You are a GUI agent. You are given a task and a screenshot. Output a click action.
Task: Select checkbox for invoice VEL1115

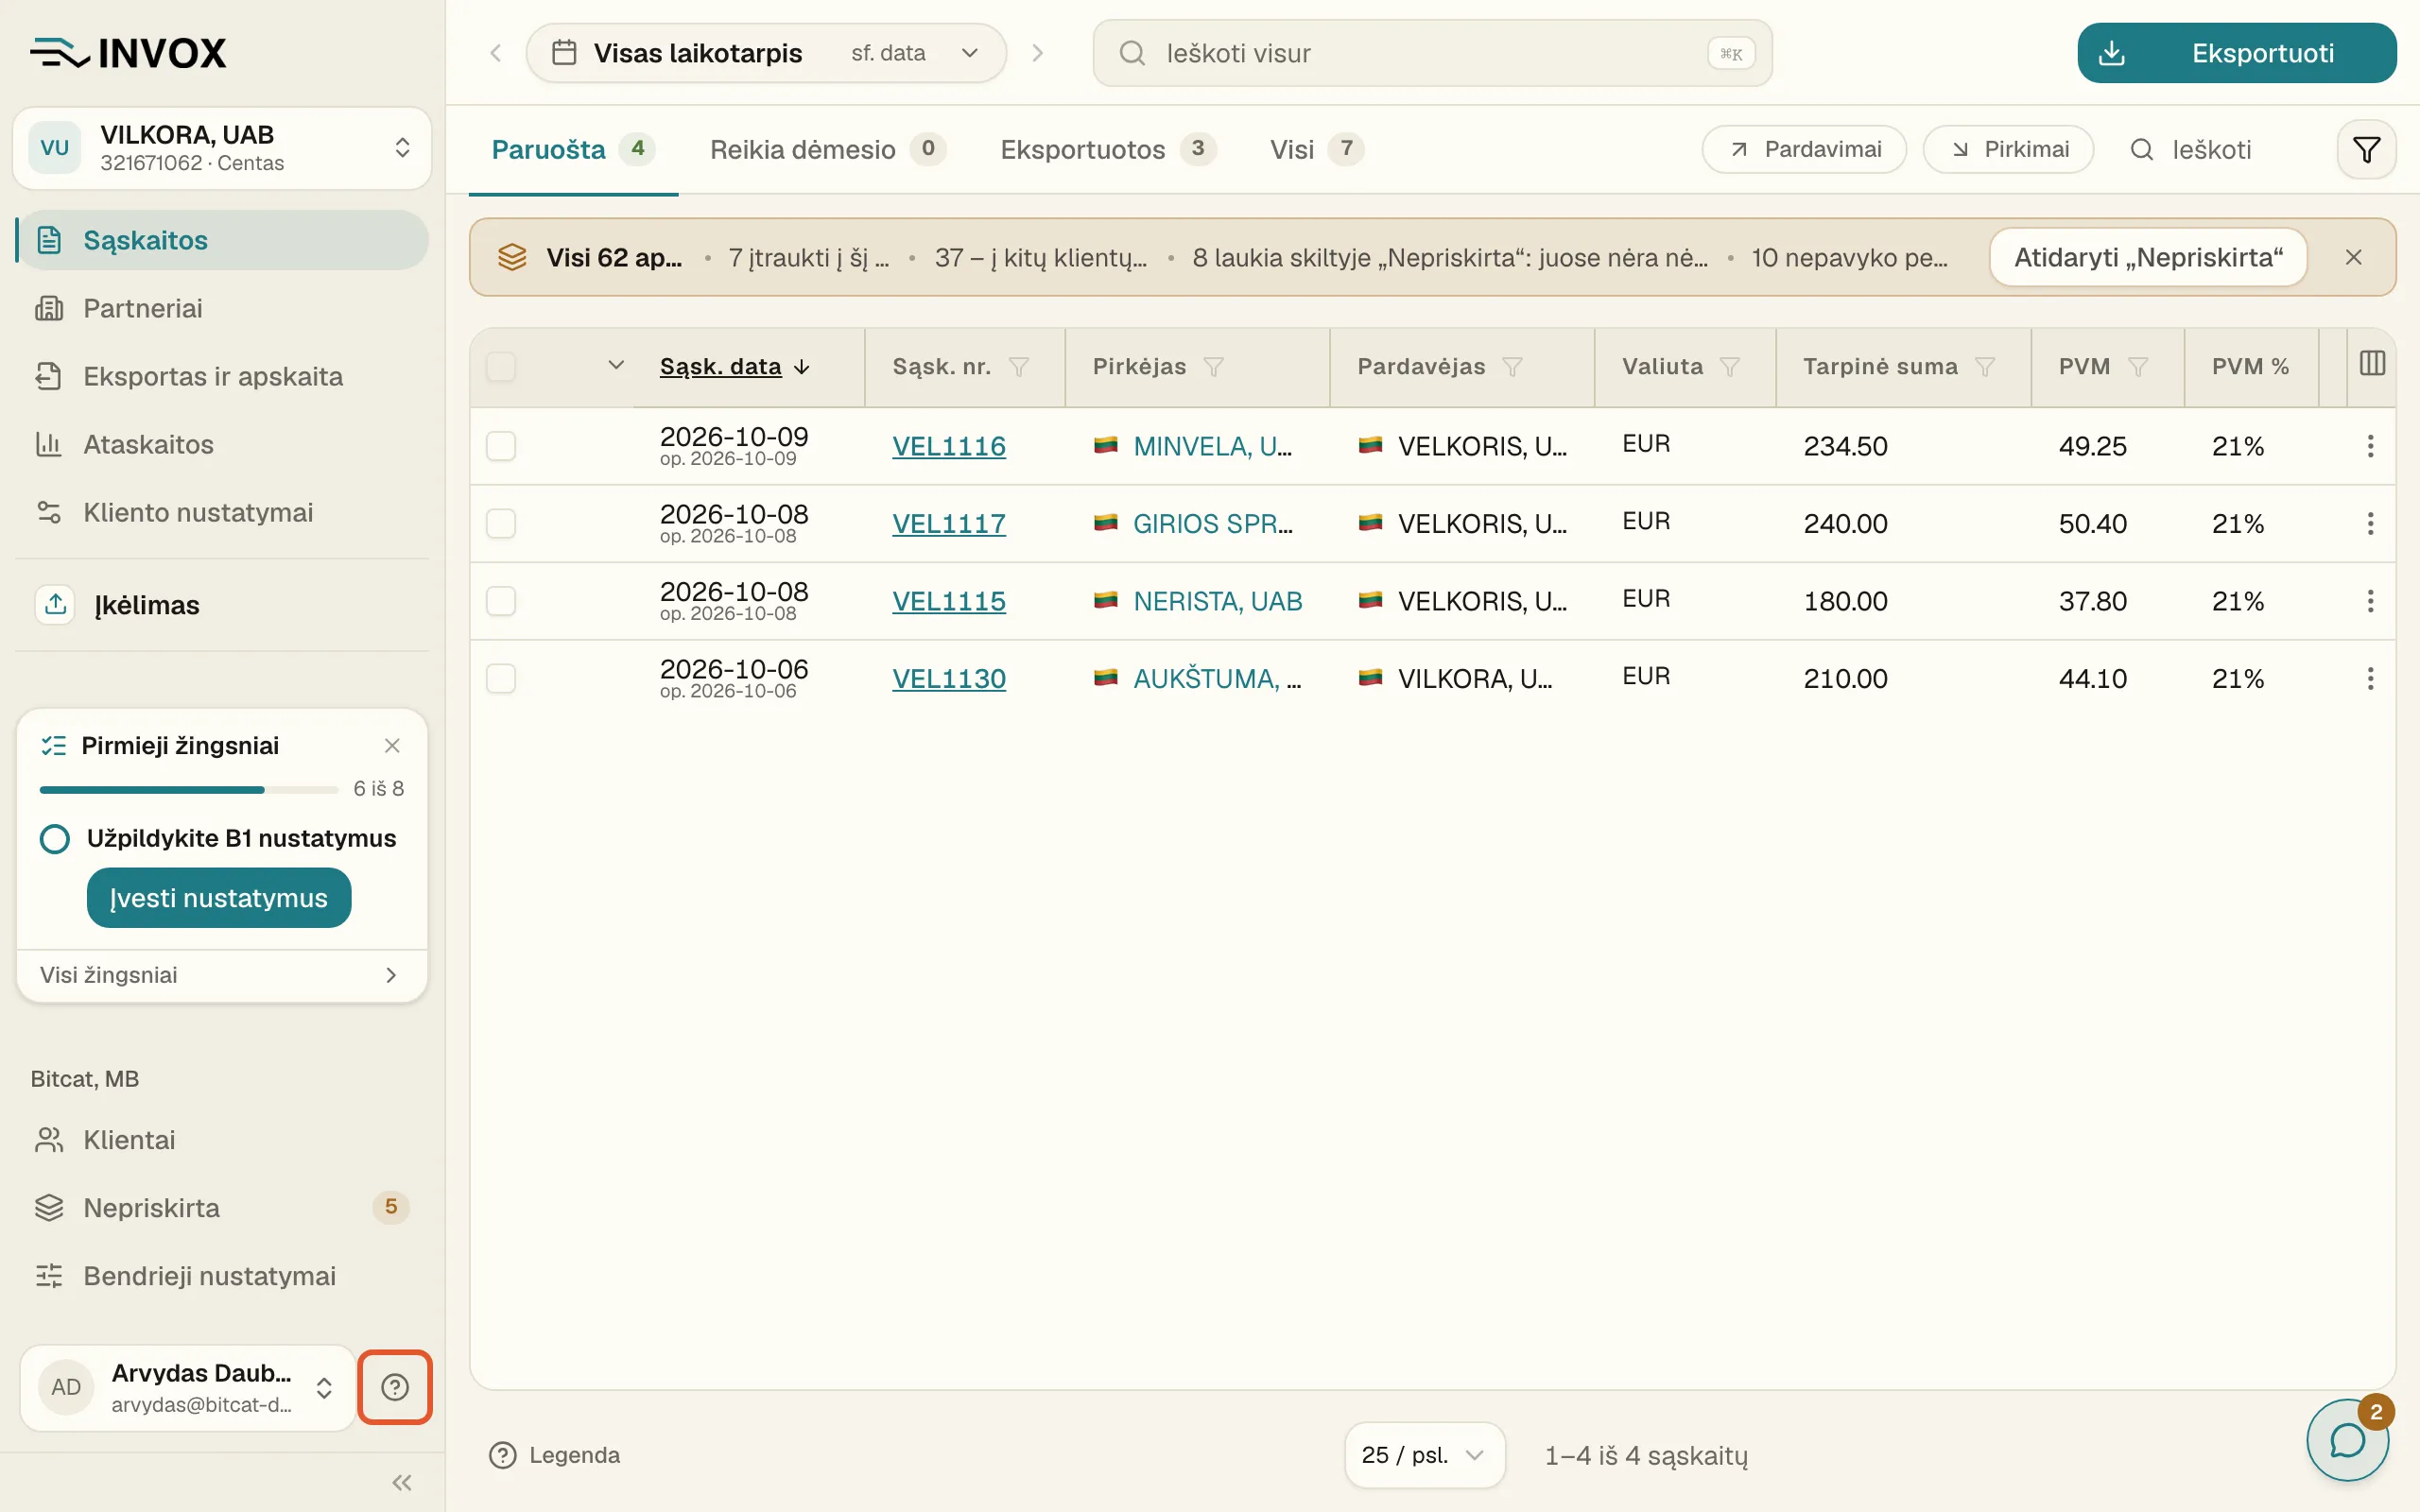pos(501,601)
